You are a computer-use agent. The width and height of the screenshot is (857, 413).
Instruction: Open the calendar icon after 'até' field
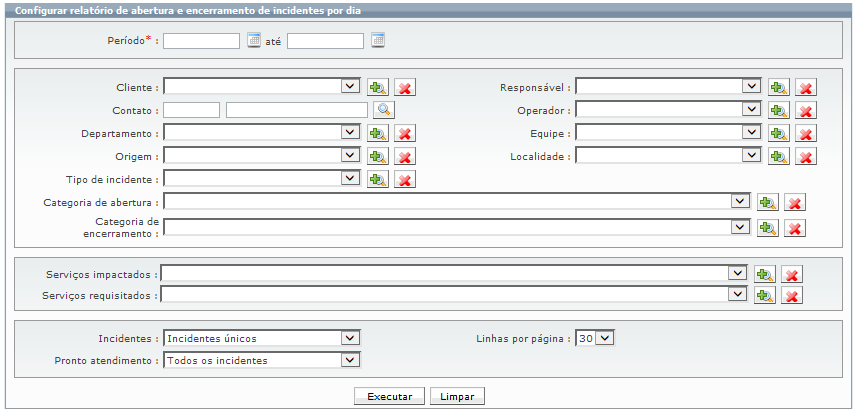pyautogui.click(x=378, y=40)
